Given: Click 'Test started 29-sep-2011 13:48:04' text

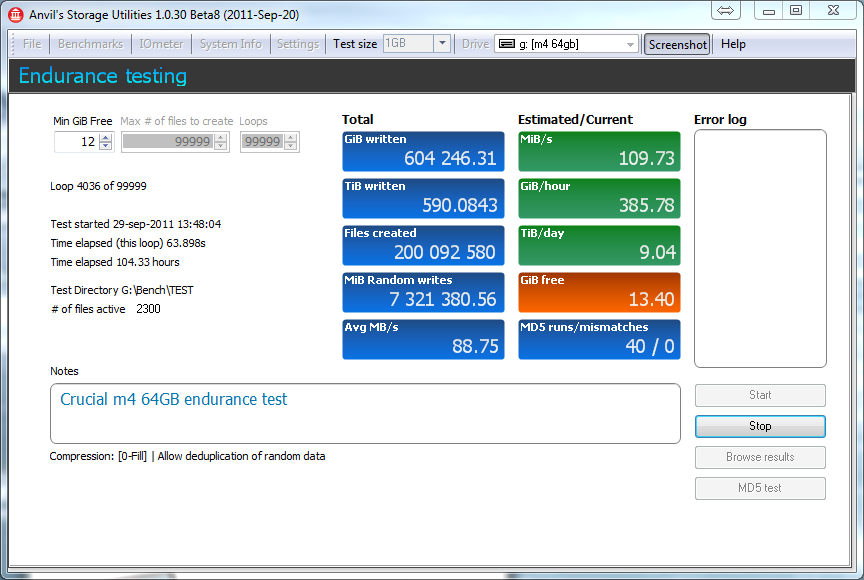Looking at the screenshot, I should 136,224.
